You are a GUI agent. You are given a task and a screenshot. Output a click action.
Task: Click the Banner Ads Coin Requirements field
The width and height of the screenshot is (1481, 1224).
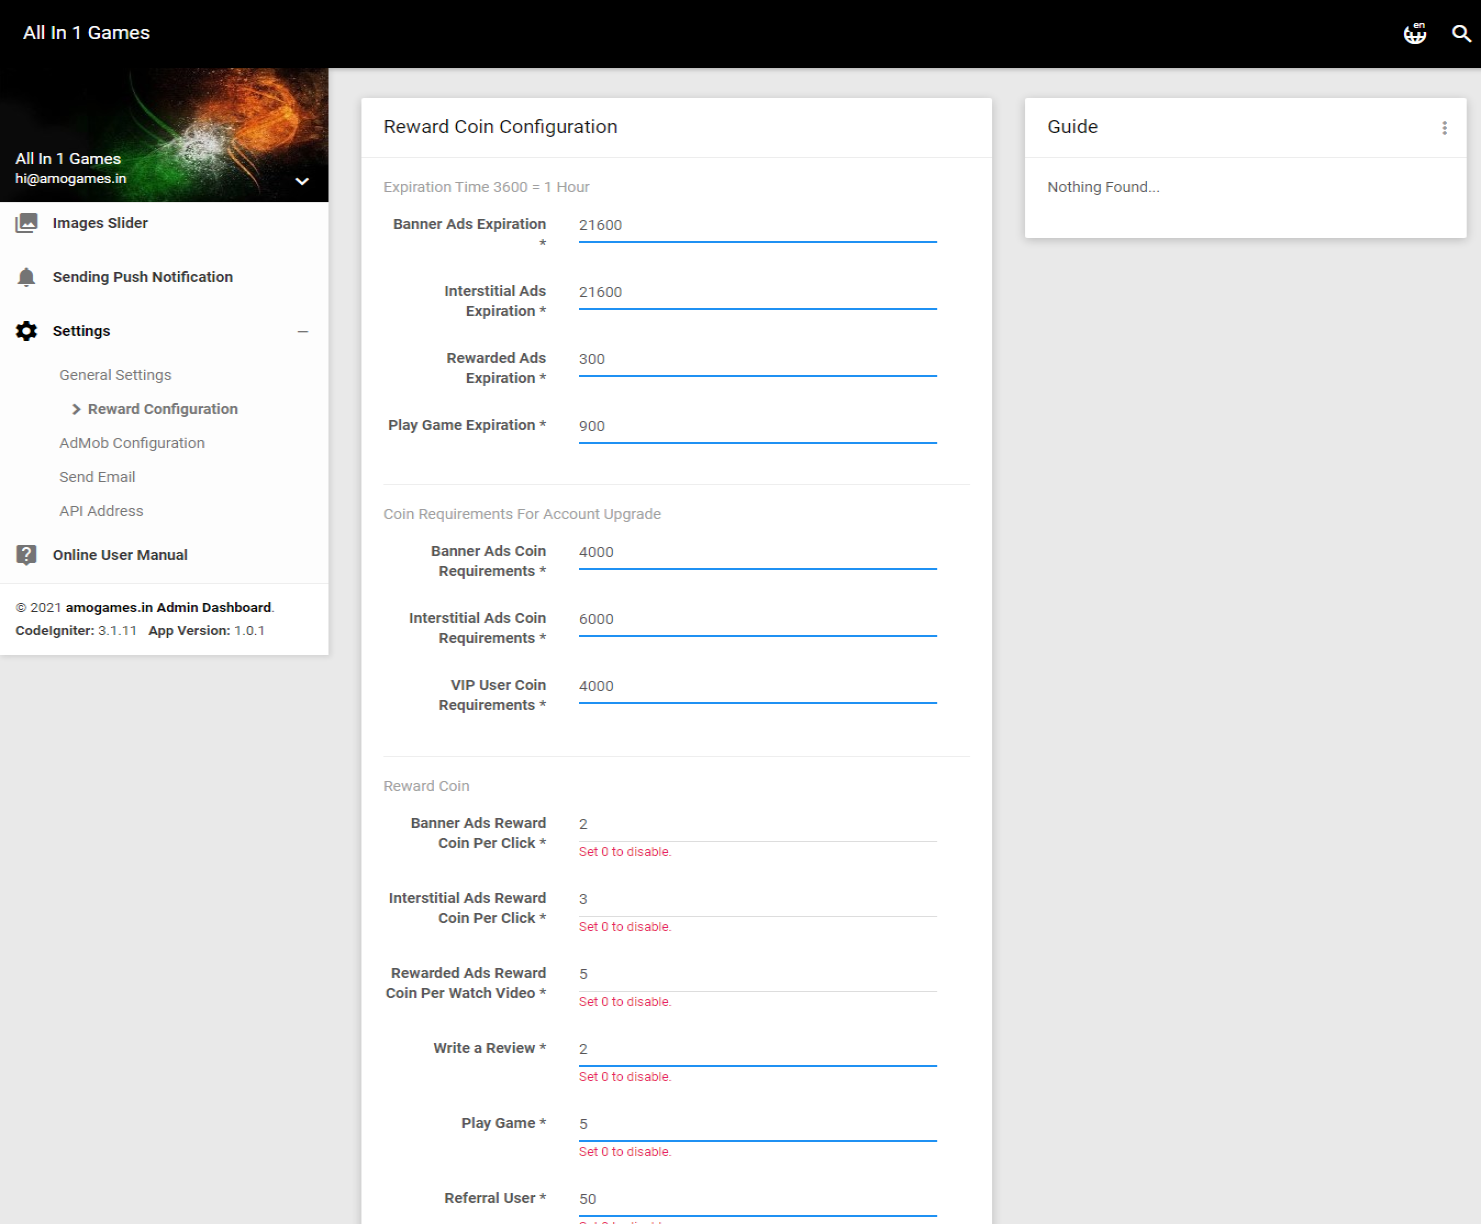pyautogui.click(x=758, y=552)
